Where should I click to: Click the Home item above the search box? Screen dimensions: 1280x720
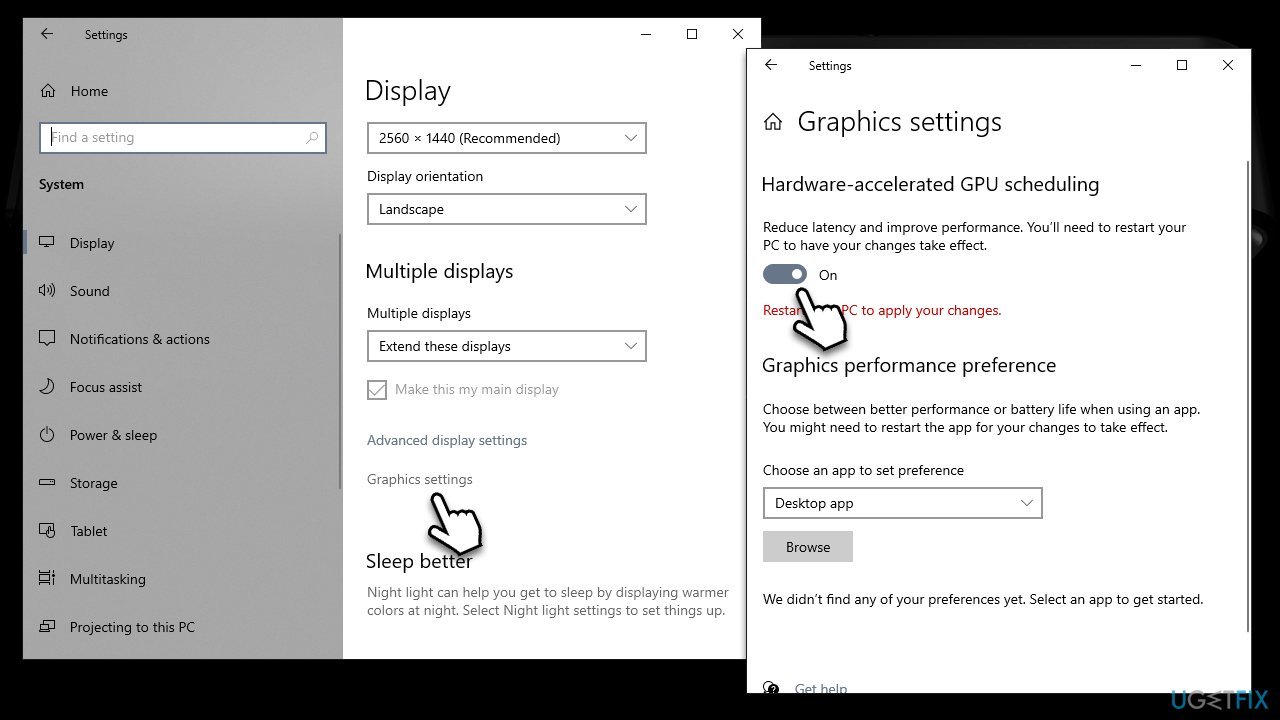pyautogui.click(x=88, y=91)
